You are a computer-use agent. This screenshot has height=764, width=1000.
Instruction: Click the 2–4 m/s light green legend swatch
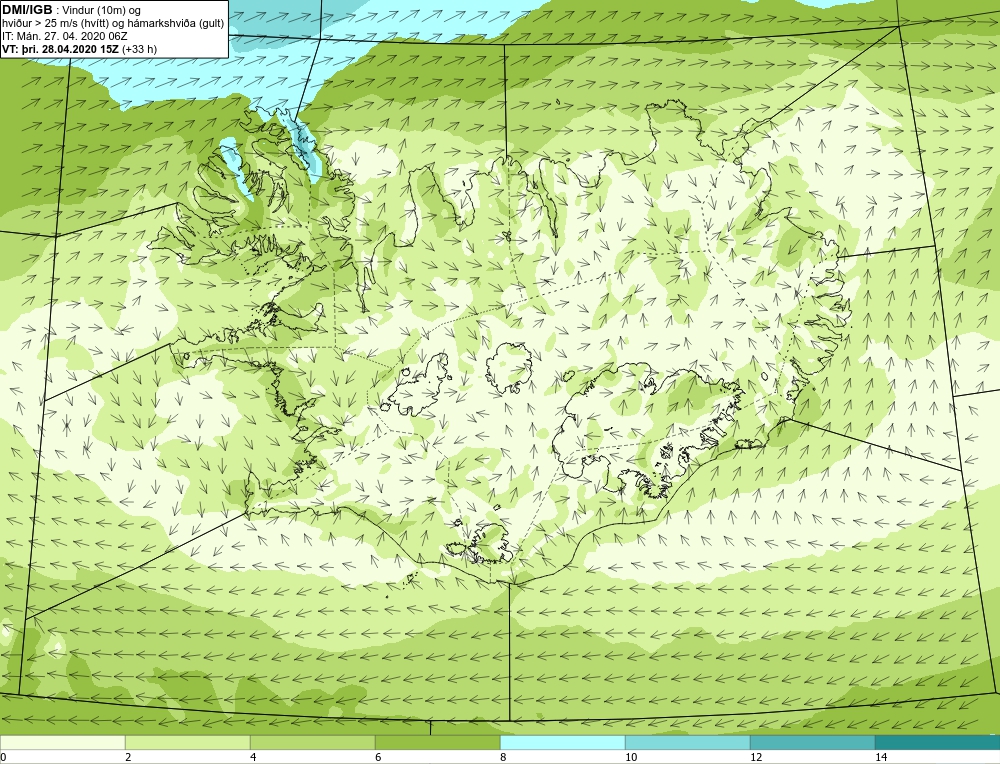coord(188,742)
